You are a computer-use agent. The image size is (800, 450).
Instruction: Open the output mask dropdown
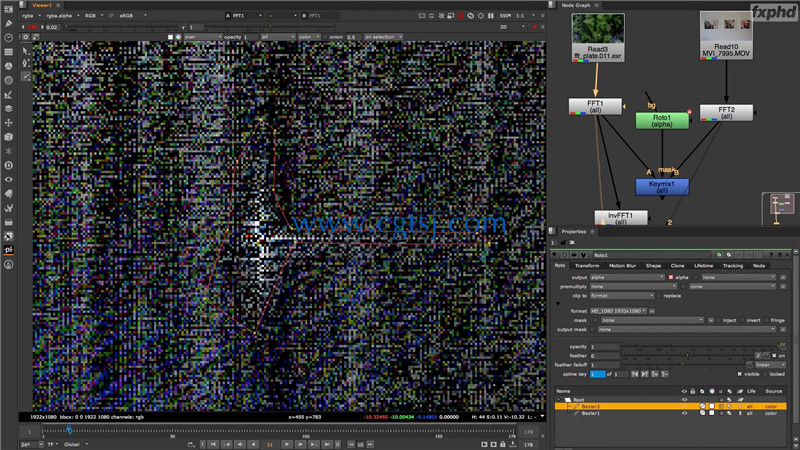pos(687,330)
